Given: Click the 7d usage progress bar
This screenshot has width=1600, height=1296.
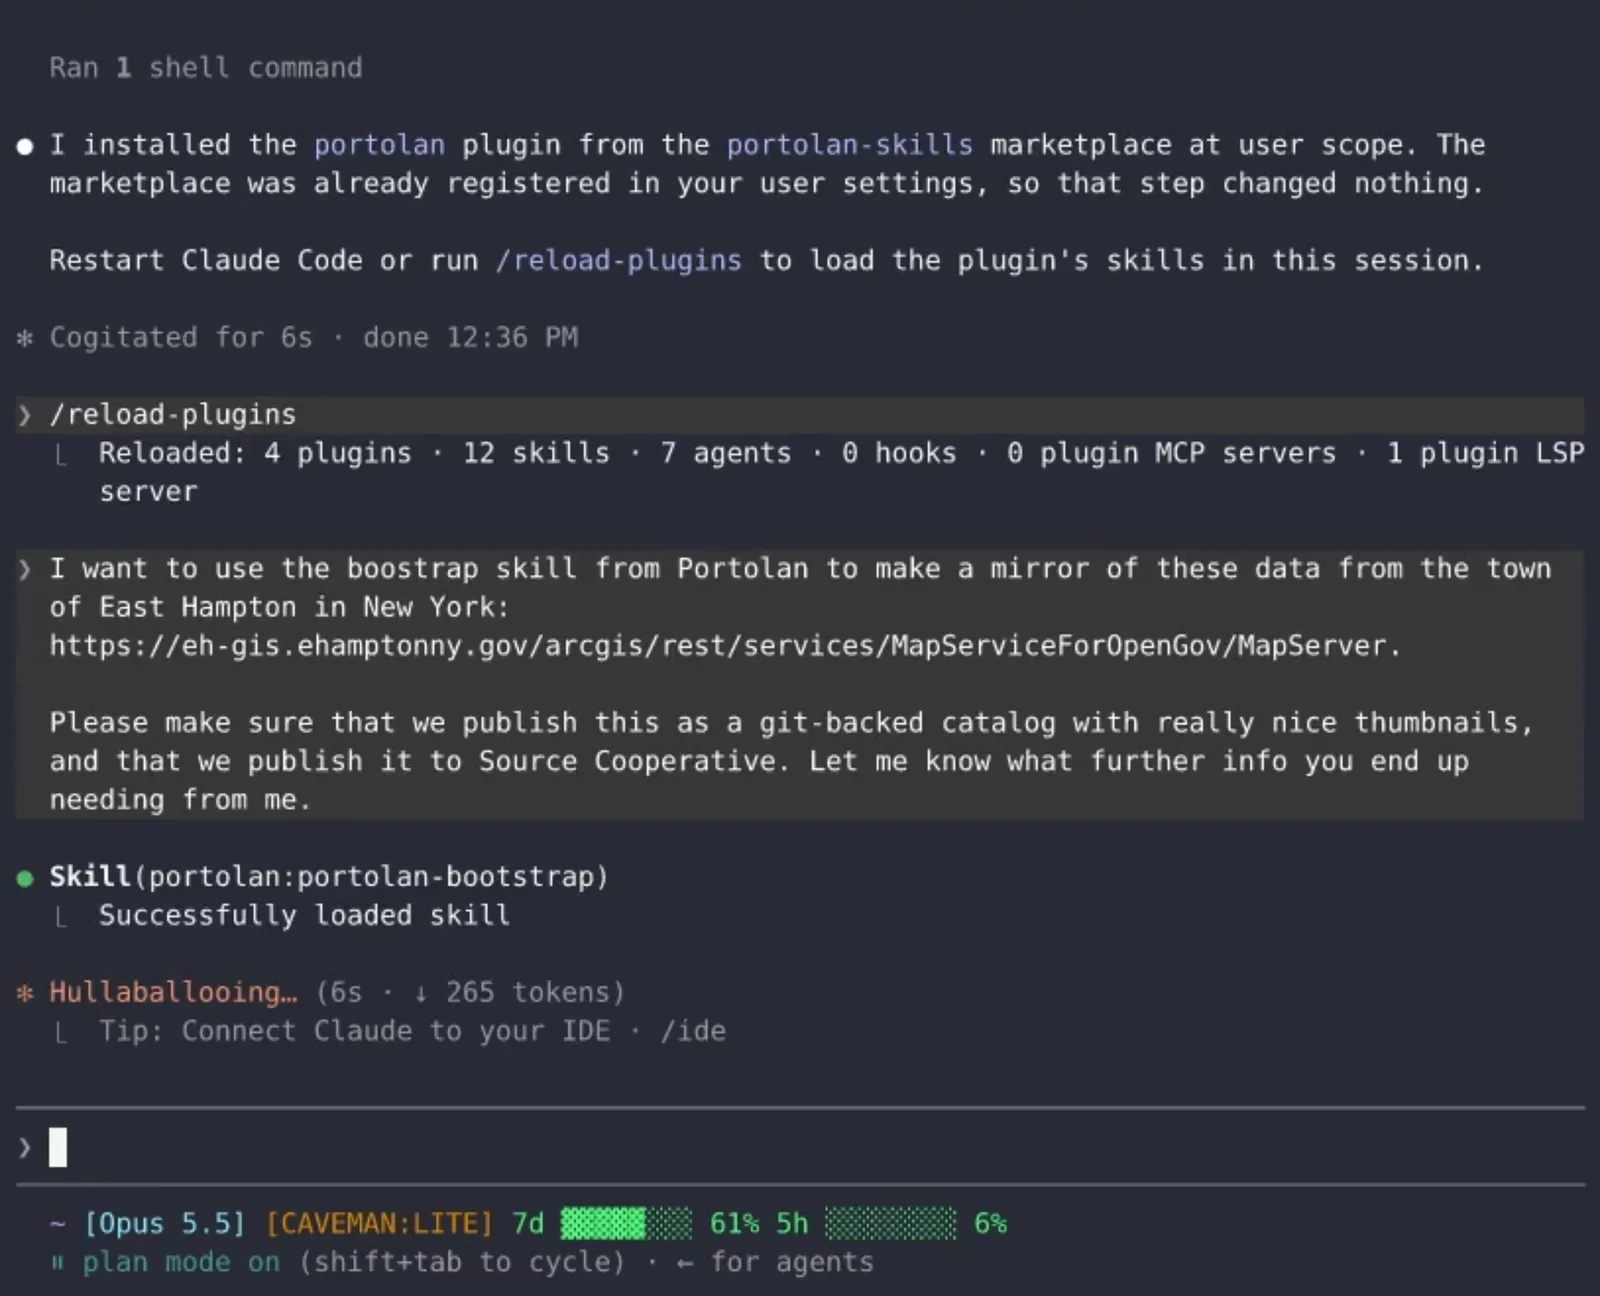Looking at the screenshot, I should coord(626,1223).
